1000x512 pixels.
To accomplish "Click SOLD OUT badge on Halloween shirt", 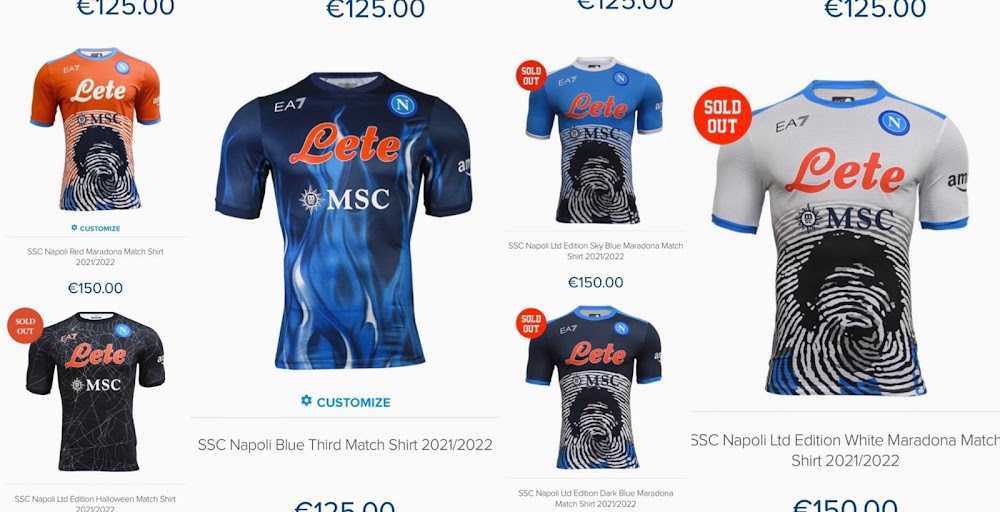I will pyautogui.click(x=25, y=326).
